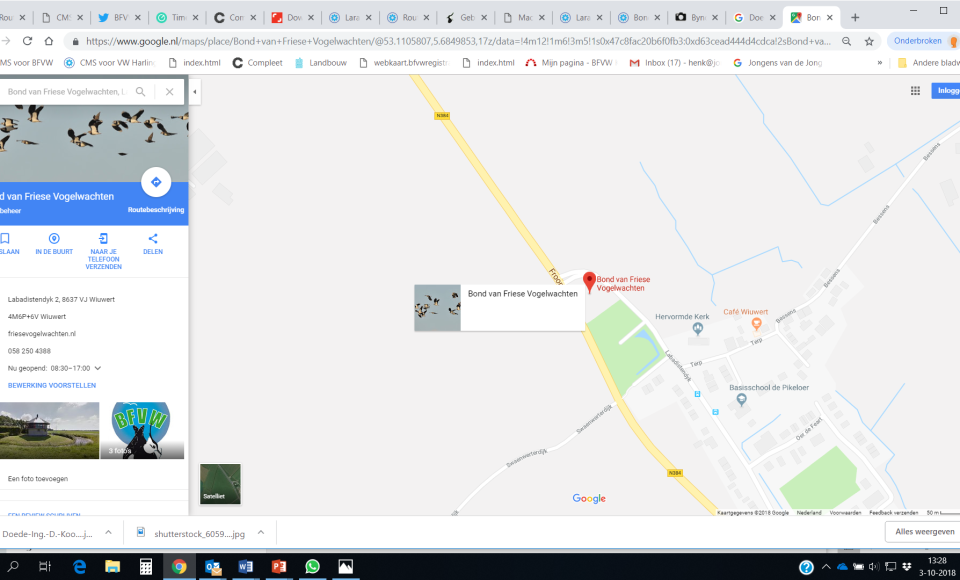Viewport: 960px width, 580px height.
Task: Expand options for shutterstock_6059 download
Action: (x=261, y=533)
